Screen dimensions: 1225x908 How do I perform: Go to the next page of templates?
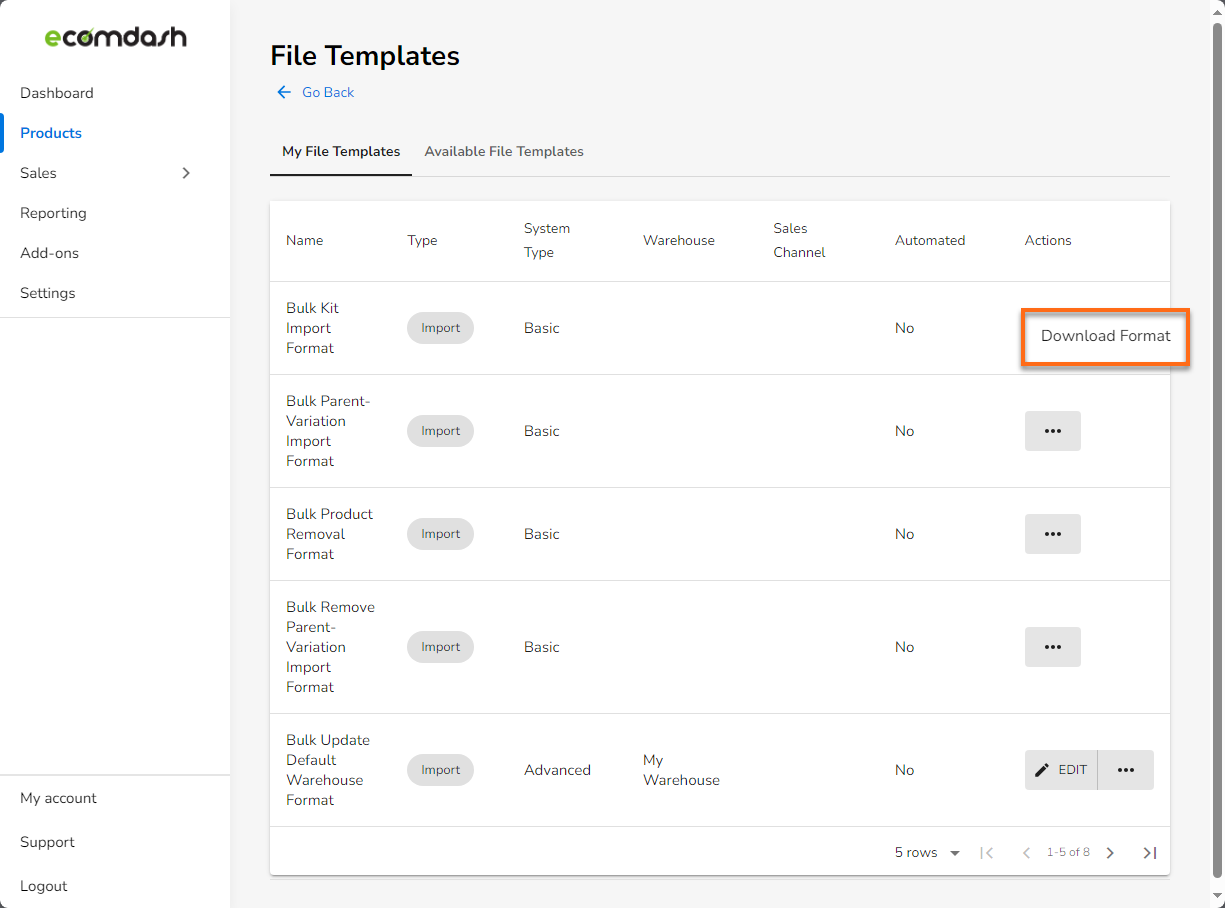tap(1110, 852)
